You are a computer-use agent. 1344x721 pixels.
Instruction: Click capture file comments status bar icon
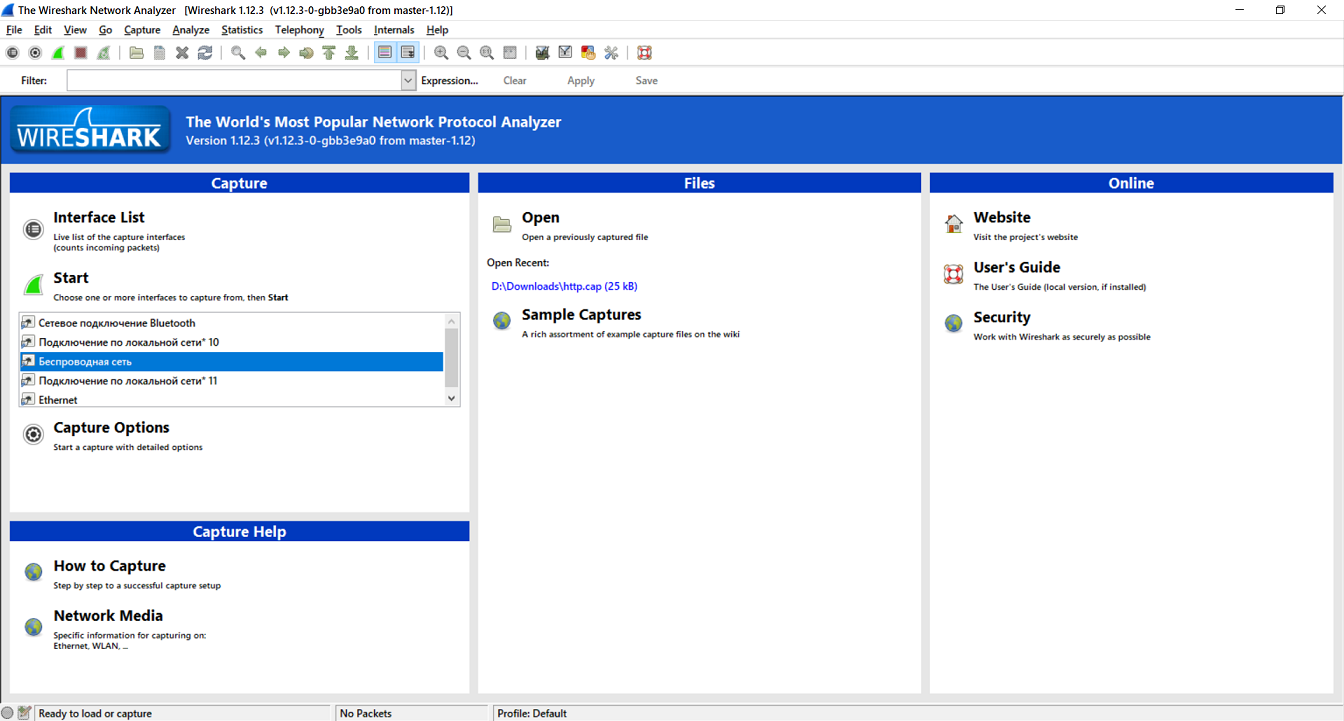click(x=25, y=713)
